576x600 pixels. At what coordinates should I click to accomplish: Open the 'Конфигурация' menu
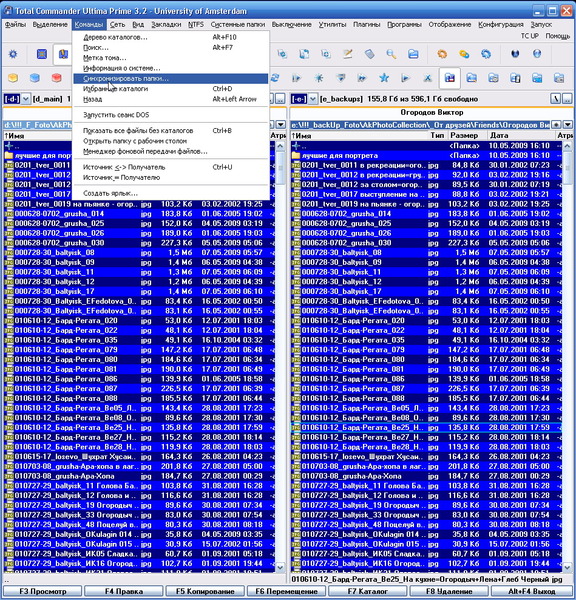pyautogui.click(x=501, y=24)
